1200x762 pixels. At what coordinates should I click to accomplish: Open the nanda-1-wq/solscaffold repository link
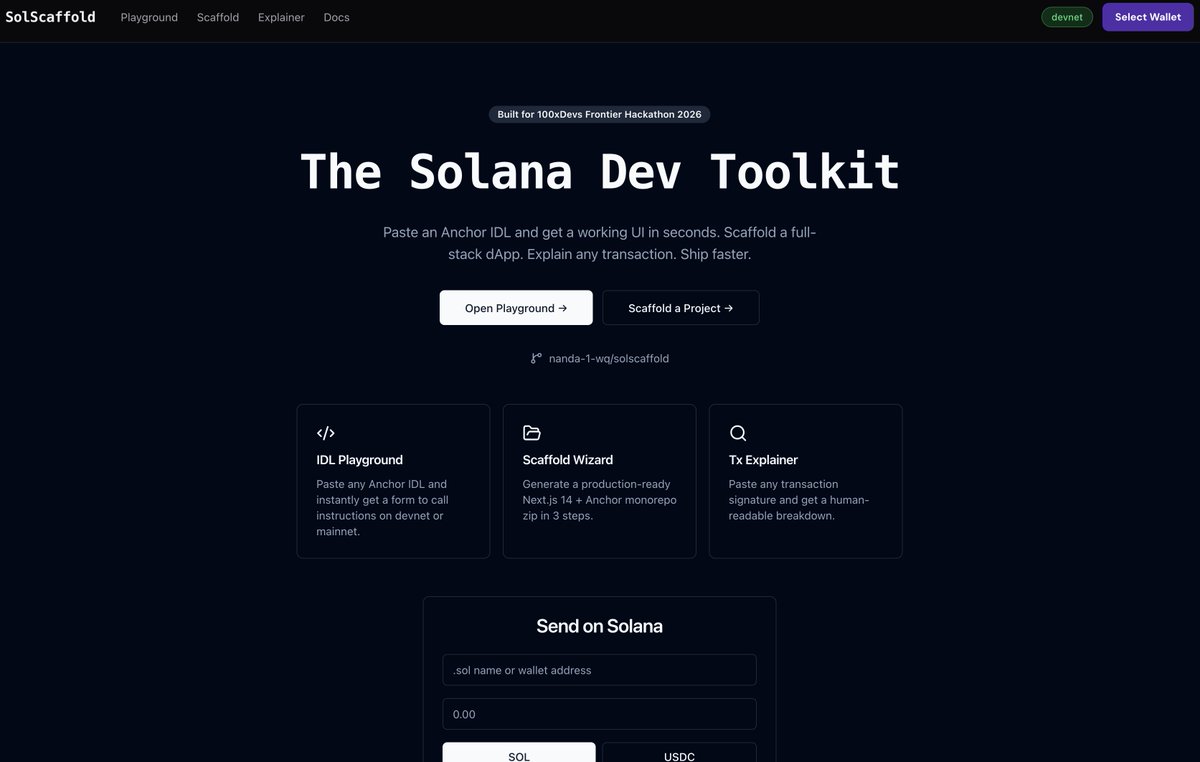(609, 358)
